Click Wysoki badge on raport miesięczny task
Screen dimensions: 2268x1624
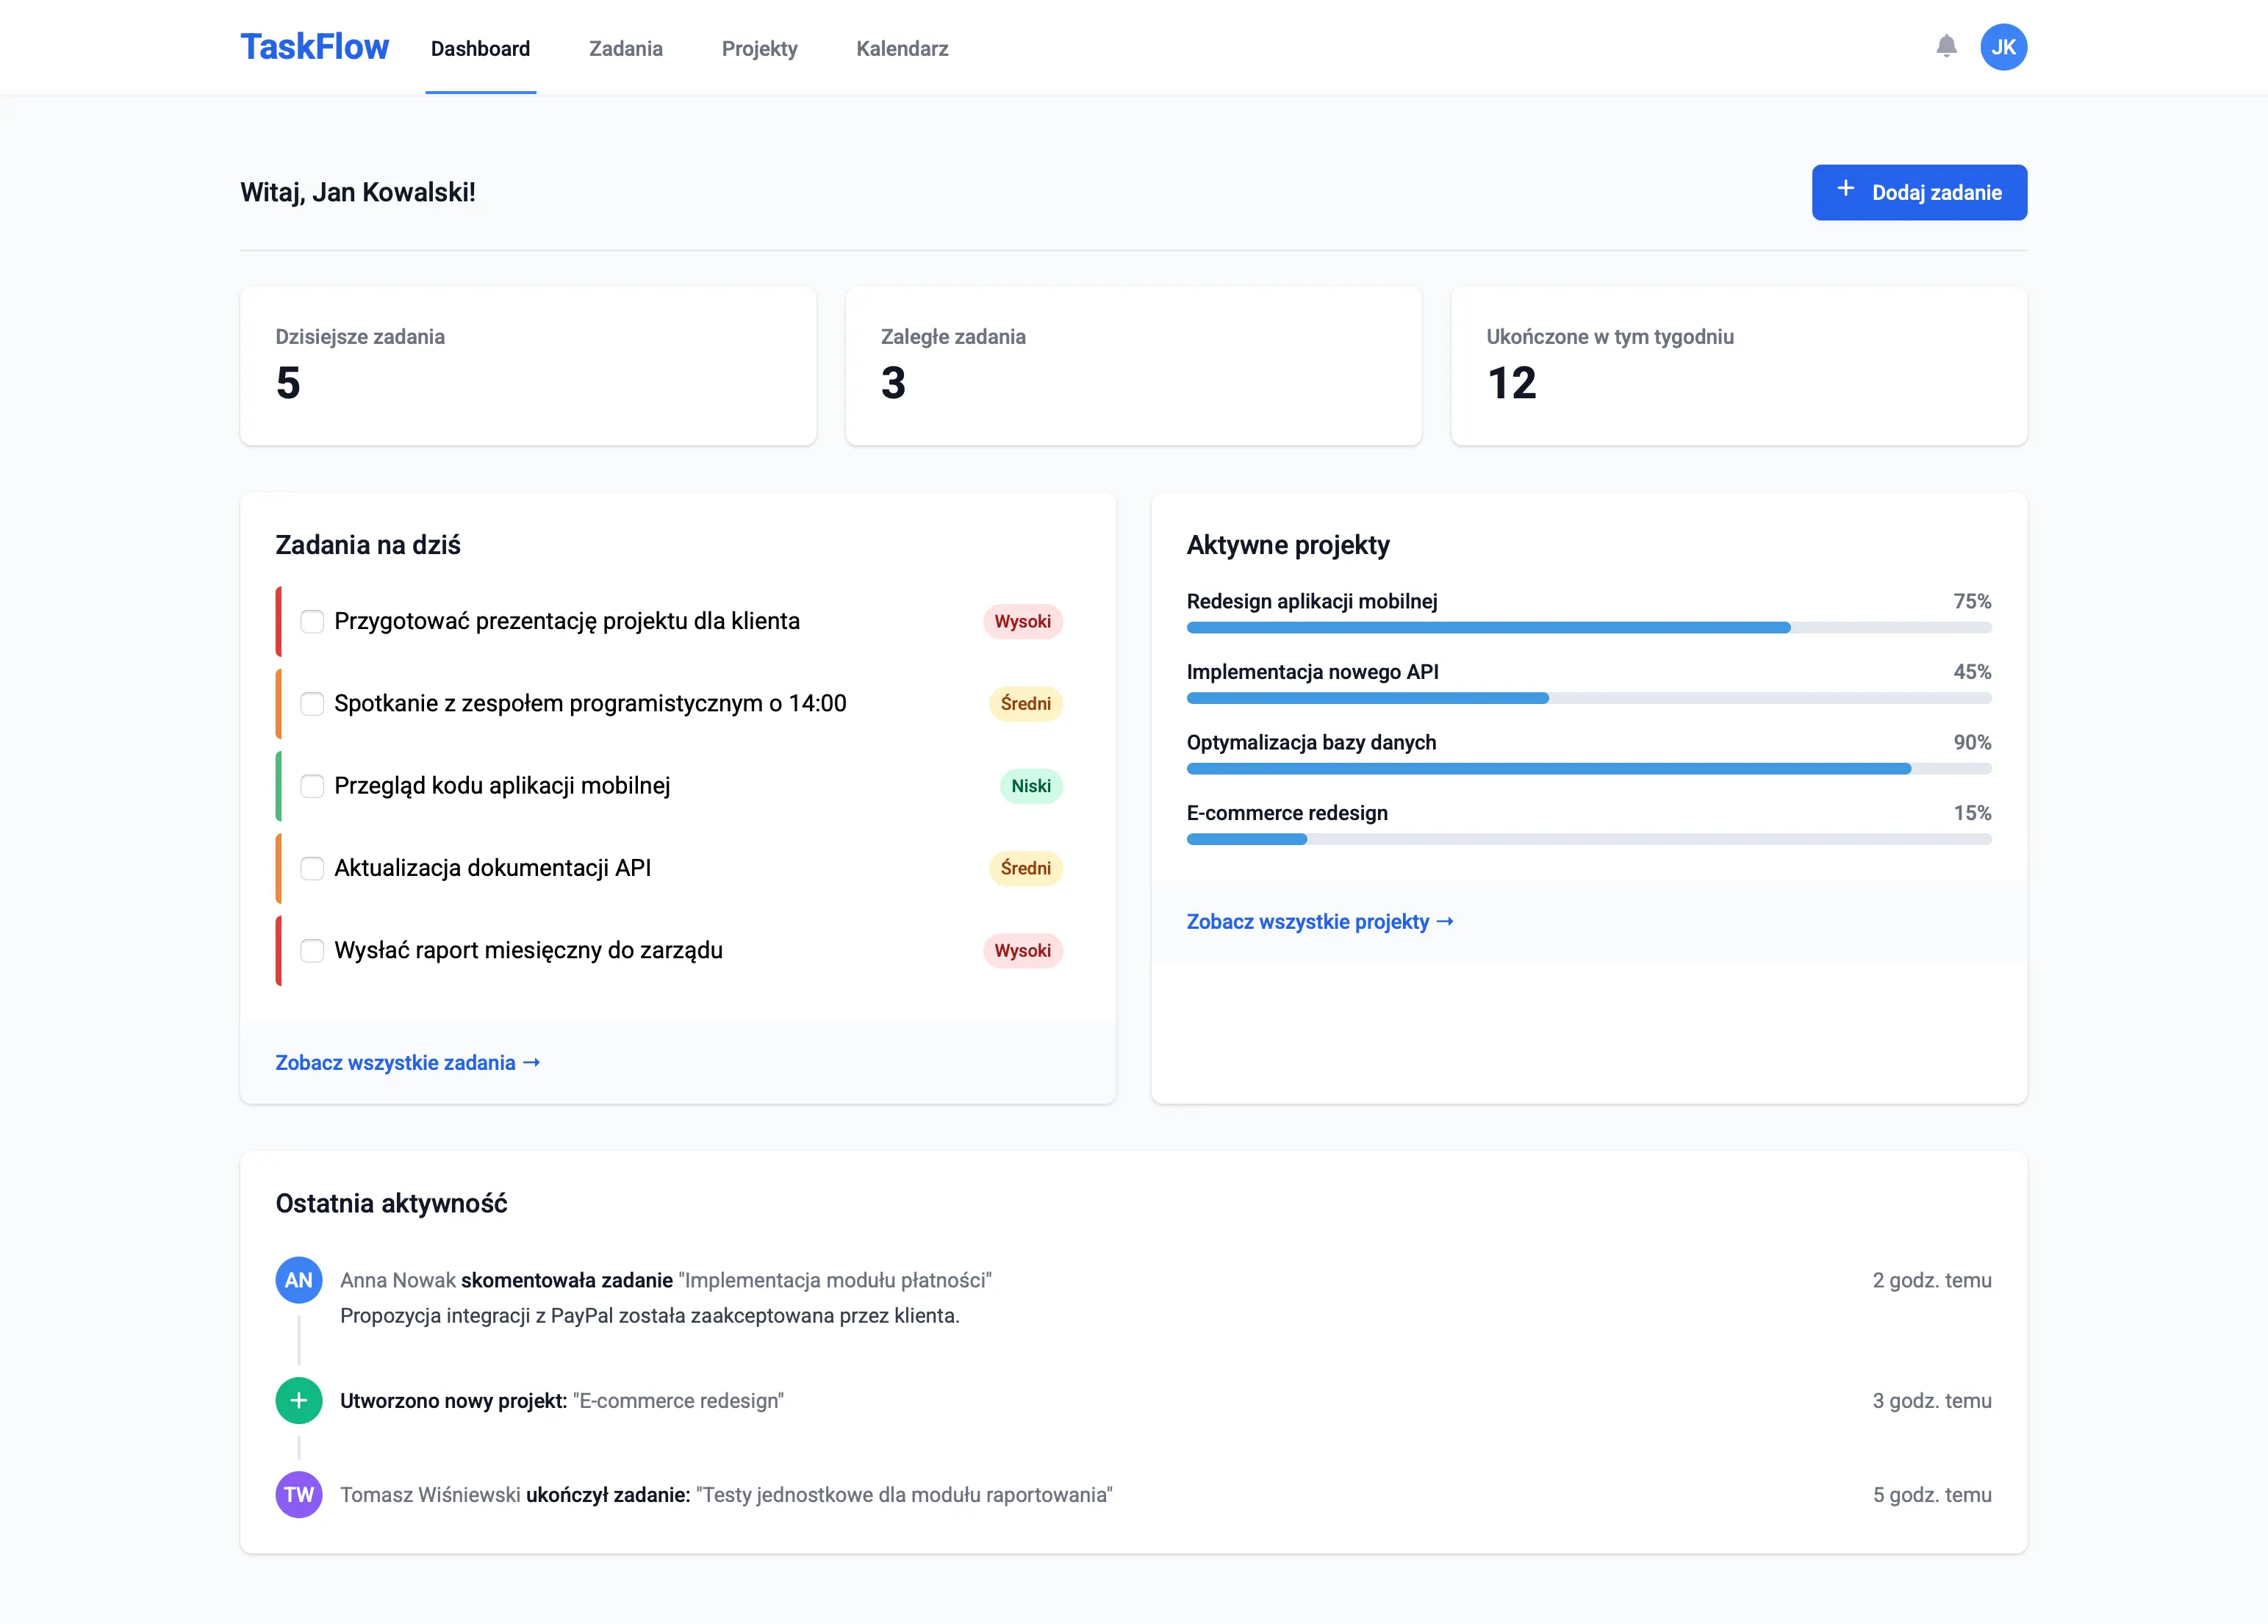[1022, 950]
